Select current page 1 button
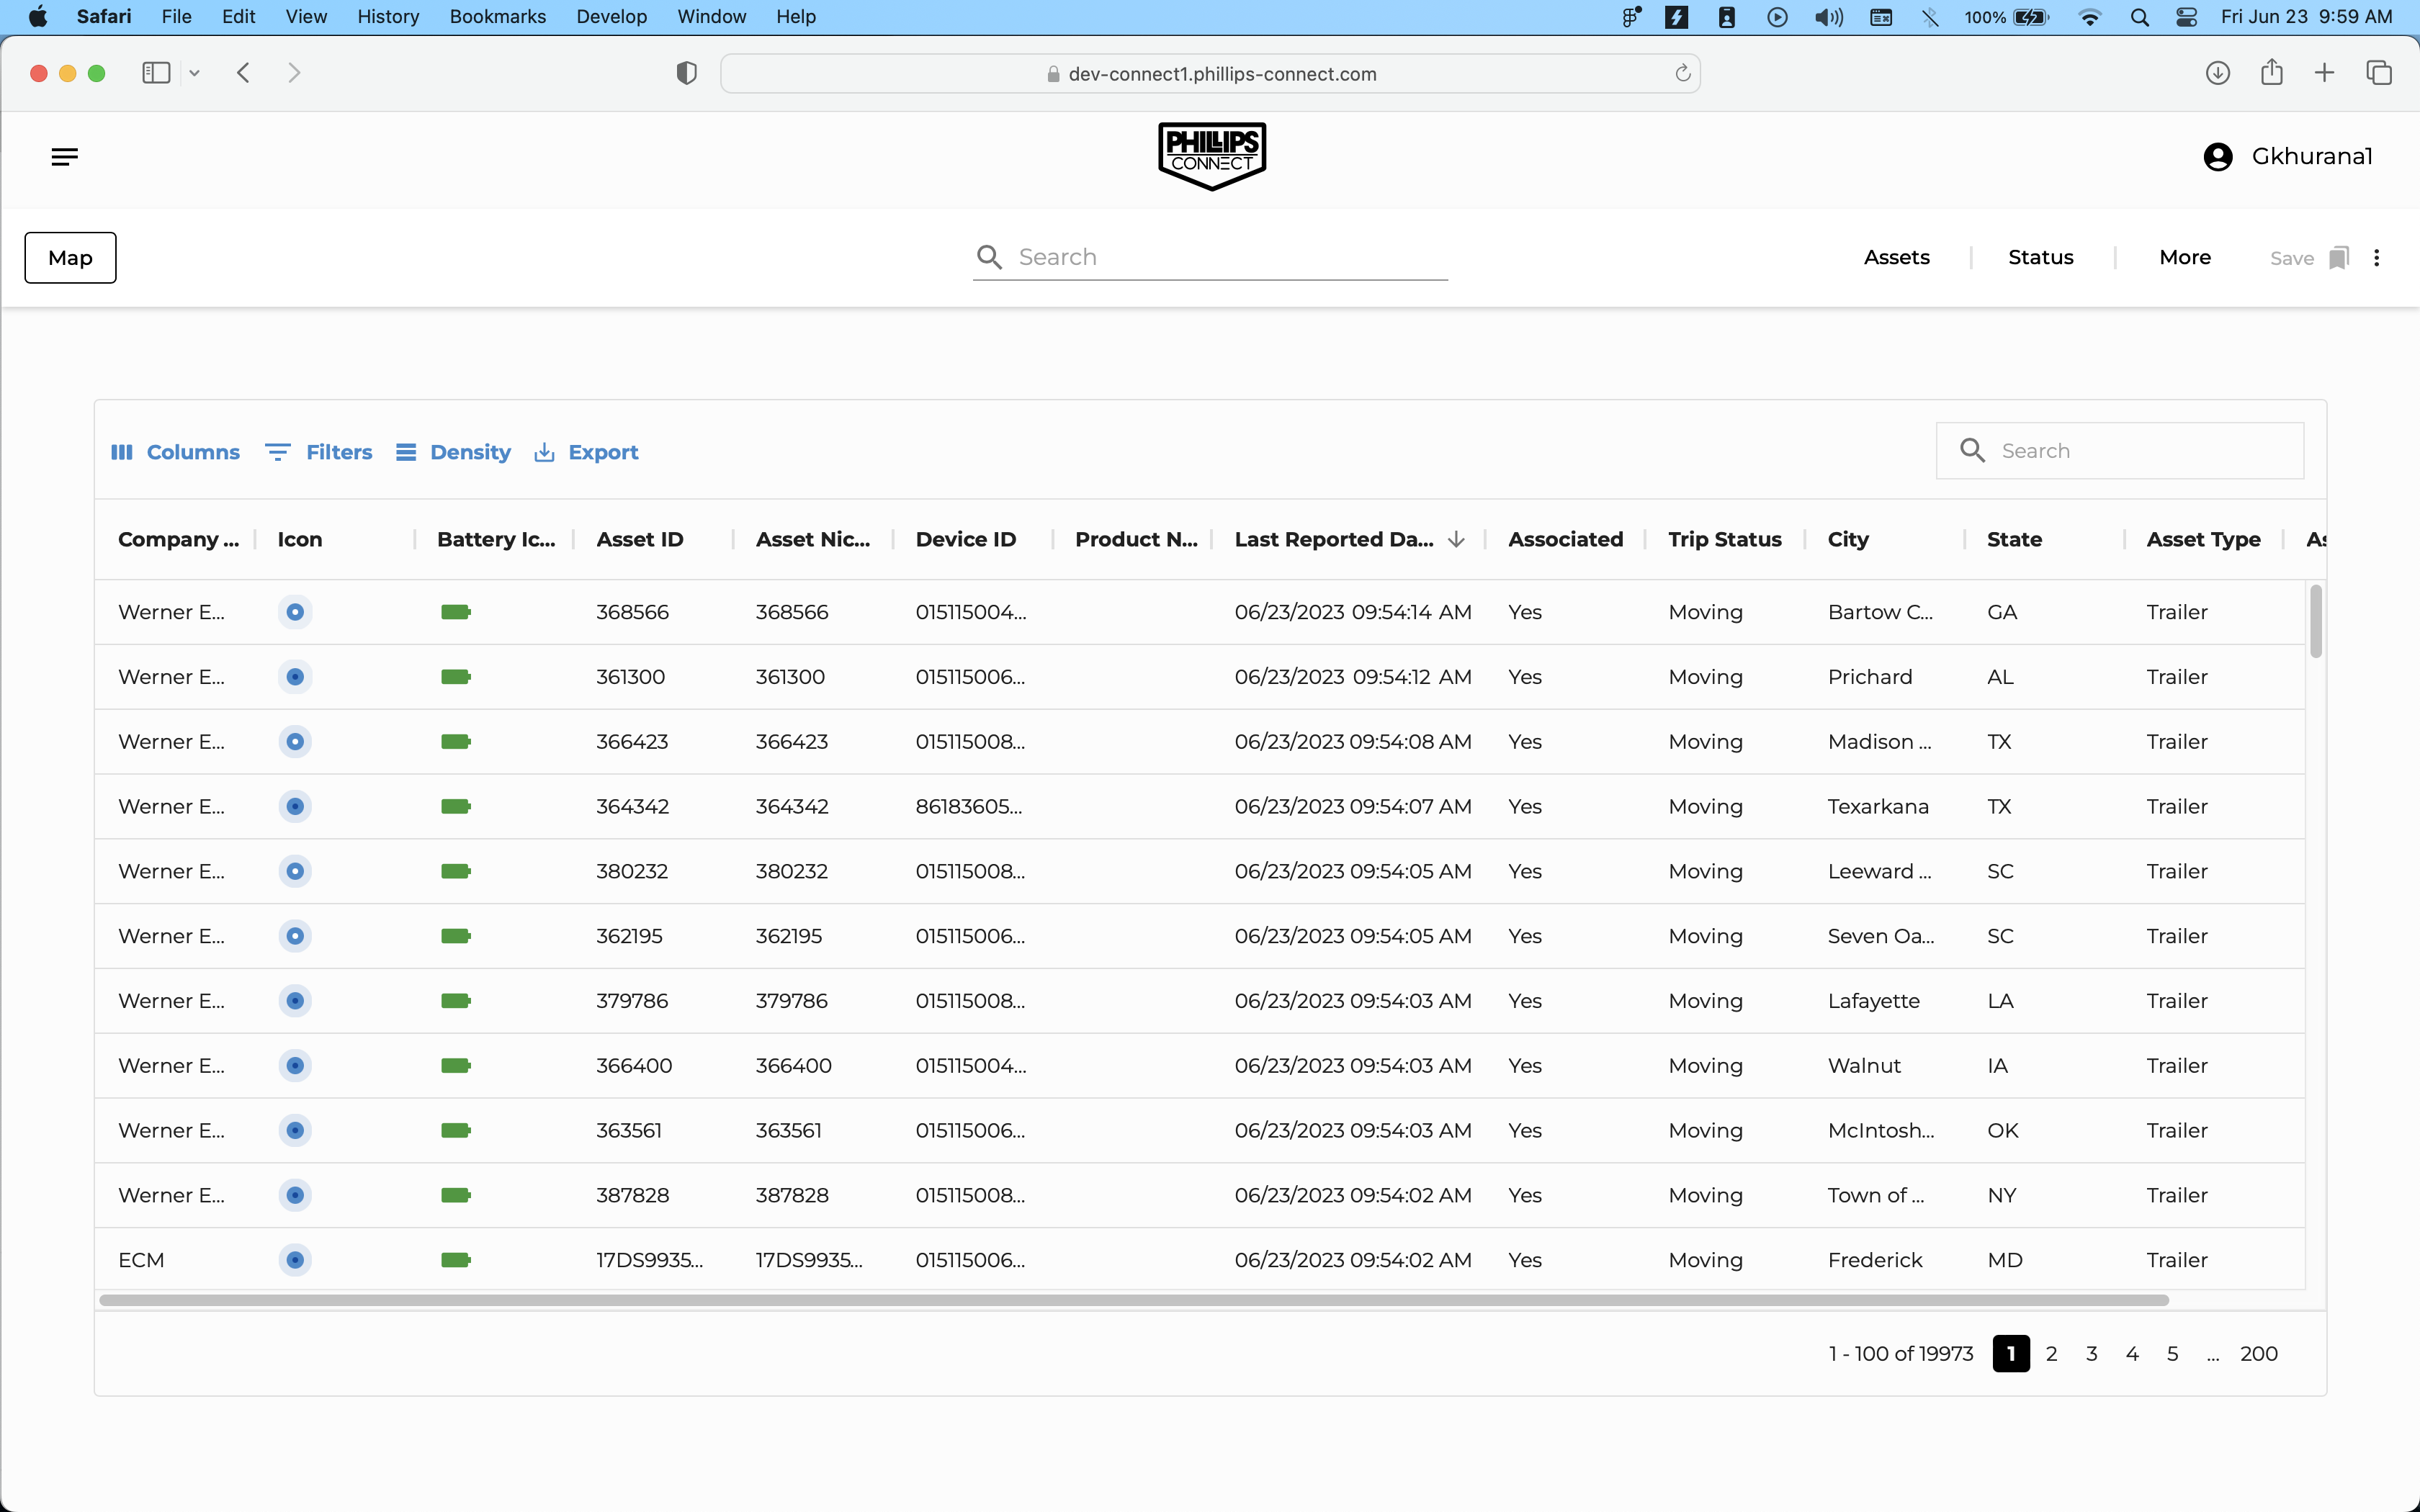The height and width of the screenshot is (1512, 2420). pyautogui.click(x=2011, y=1353)
